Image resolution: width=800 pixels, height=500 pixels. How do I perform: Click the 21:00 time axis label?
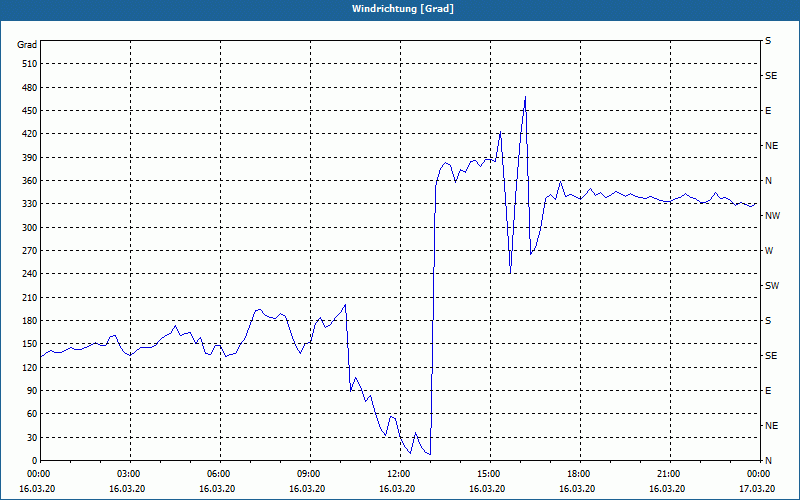pos(670,474)
